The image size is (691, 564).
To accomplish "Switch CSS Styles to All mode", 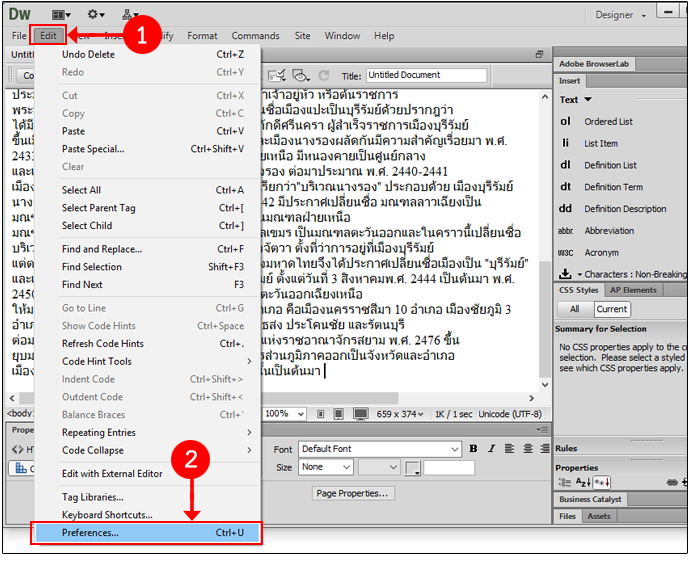I will (574, 310).
